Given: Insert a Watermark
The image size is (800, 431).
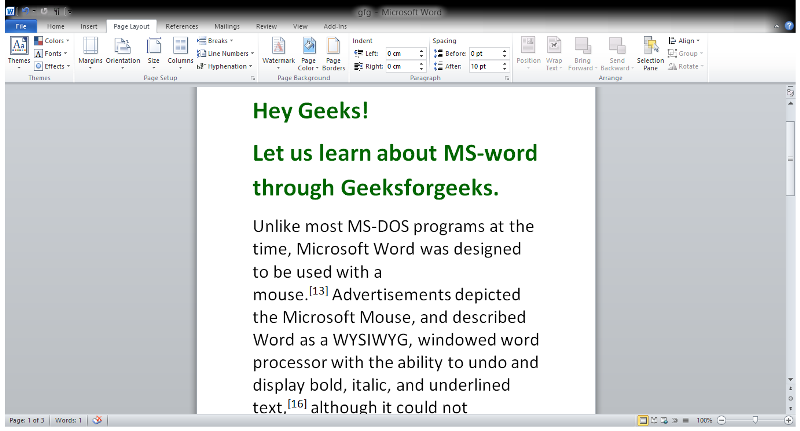Looking at the screenshot, I should [279, 53].
